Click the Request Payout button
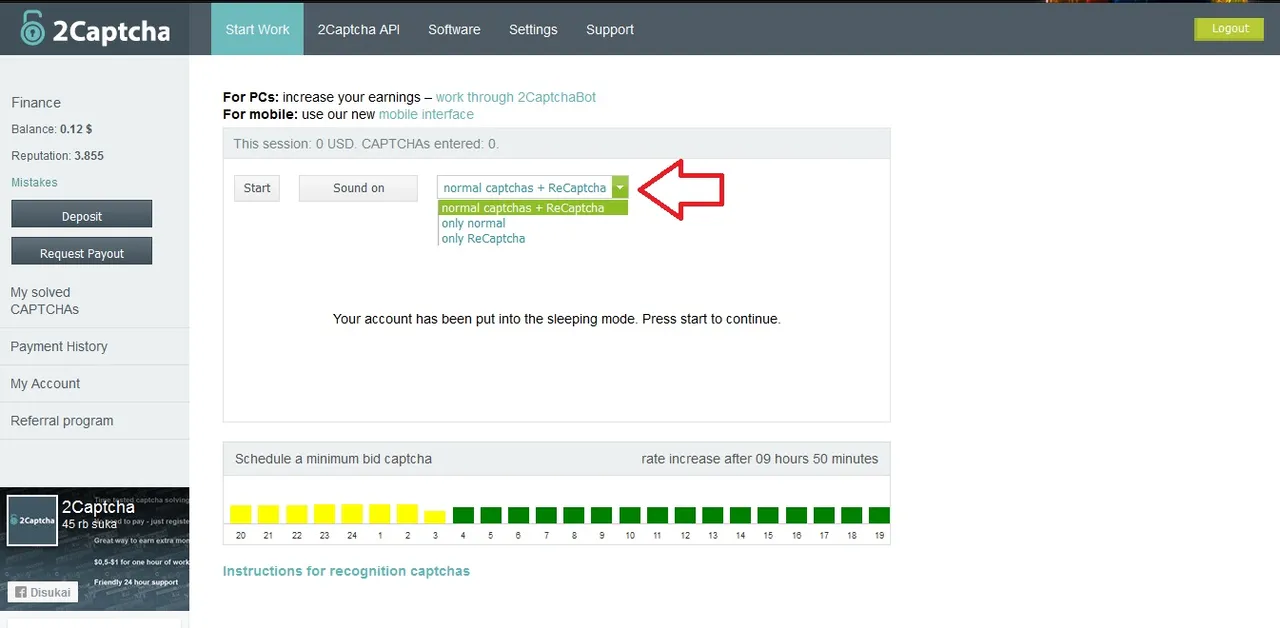Image resolution: width=1280 pixels, height=628 pixels. coord(82,251)
